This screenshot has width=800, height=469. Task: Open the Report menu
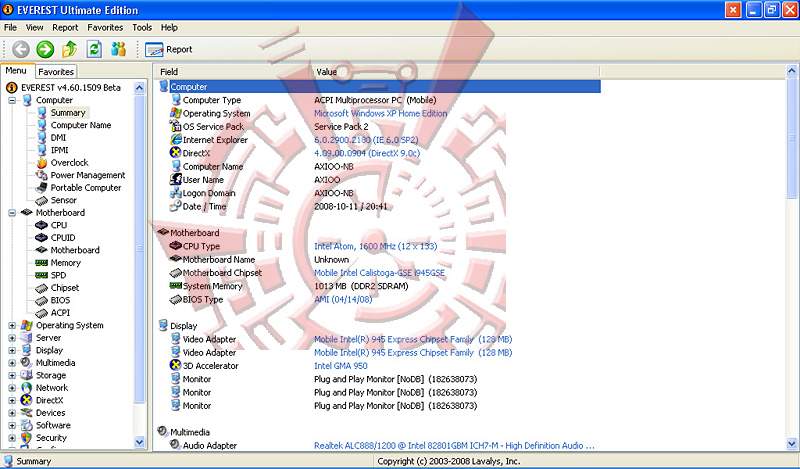65,28
